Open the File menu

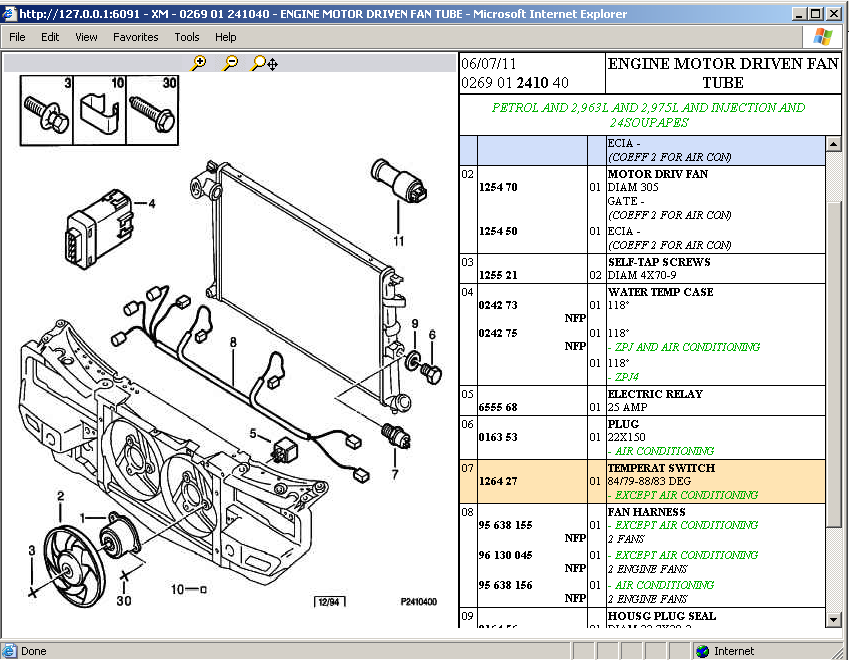click(x=18, y=37)
